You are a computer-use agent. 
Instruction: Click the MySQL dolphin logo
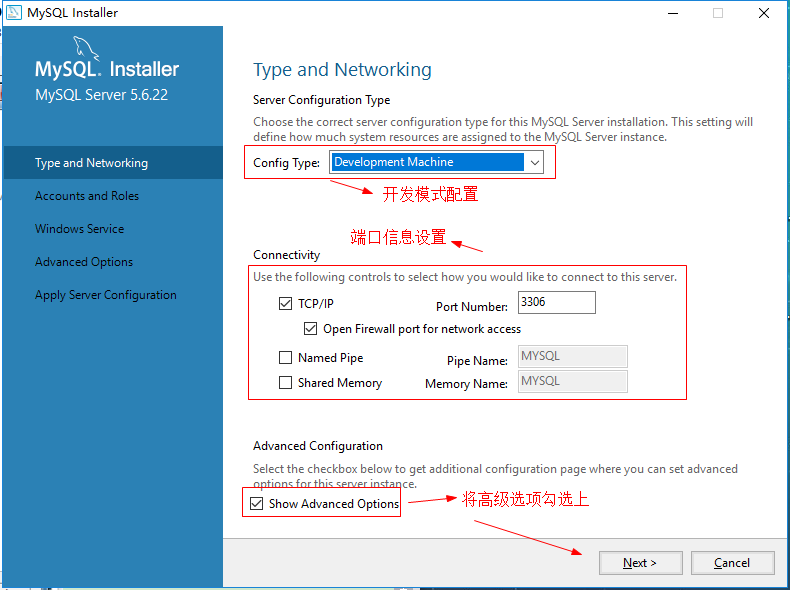(x=86, y=48)
